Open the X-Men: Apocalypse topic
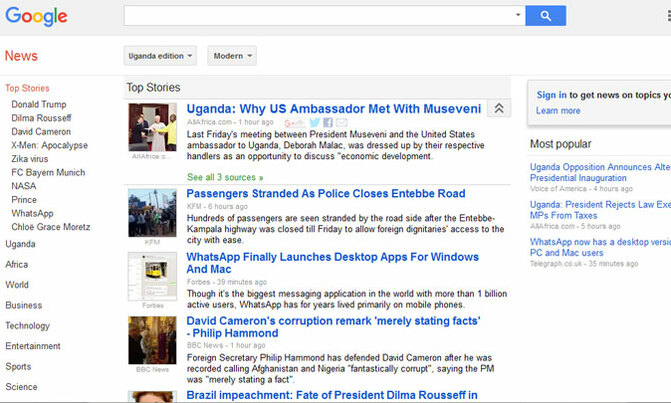 click(50, 145)
